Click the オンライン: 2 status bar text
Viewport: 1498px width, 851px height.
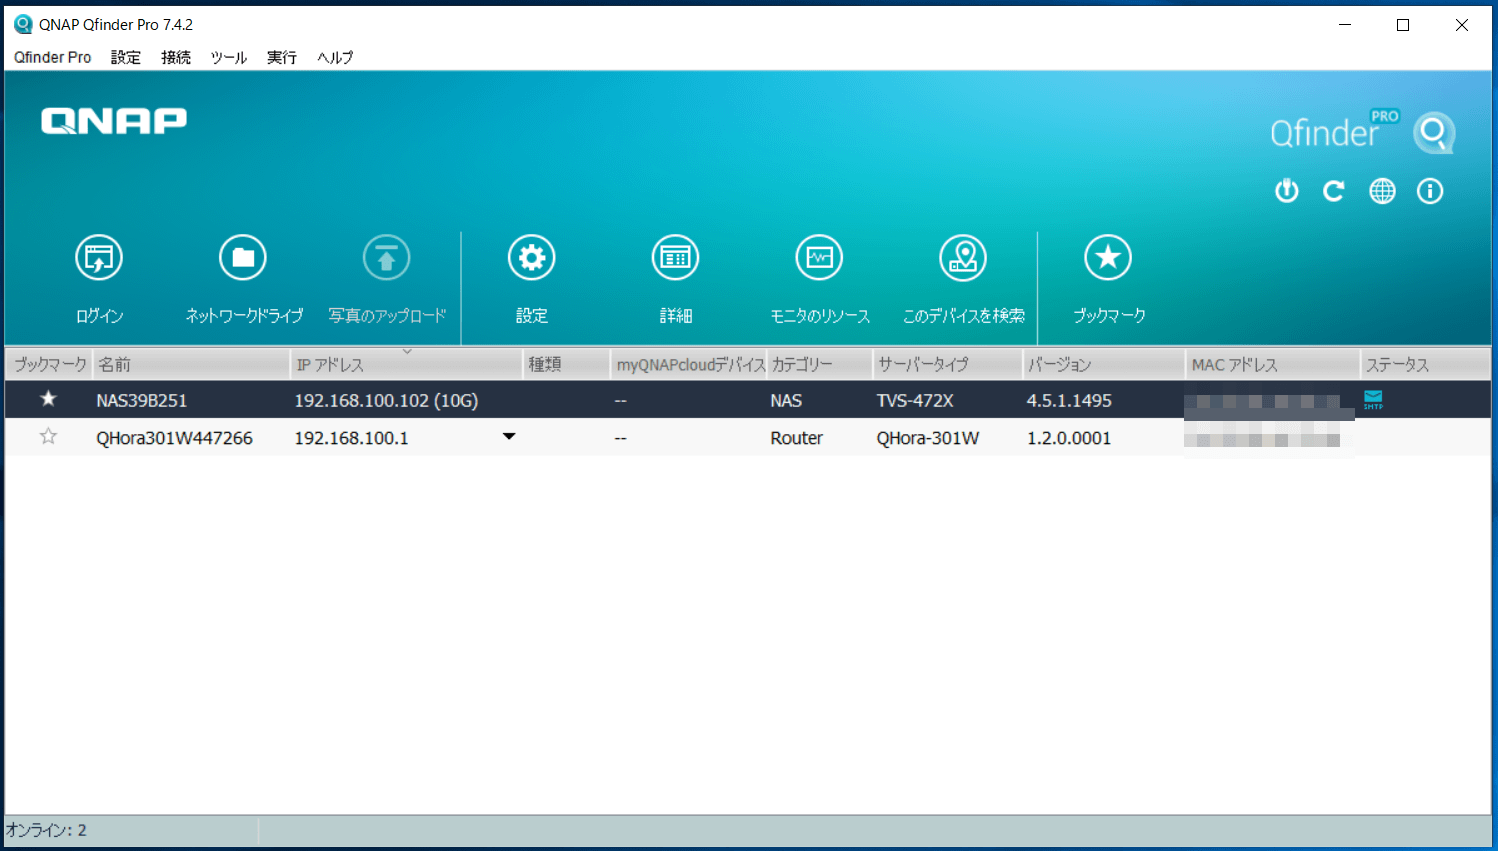click(46, 830)
